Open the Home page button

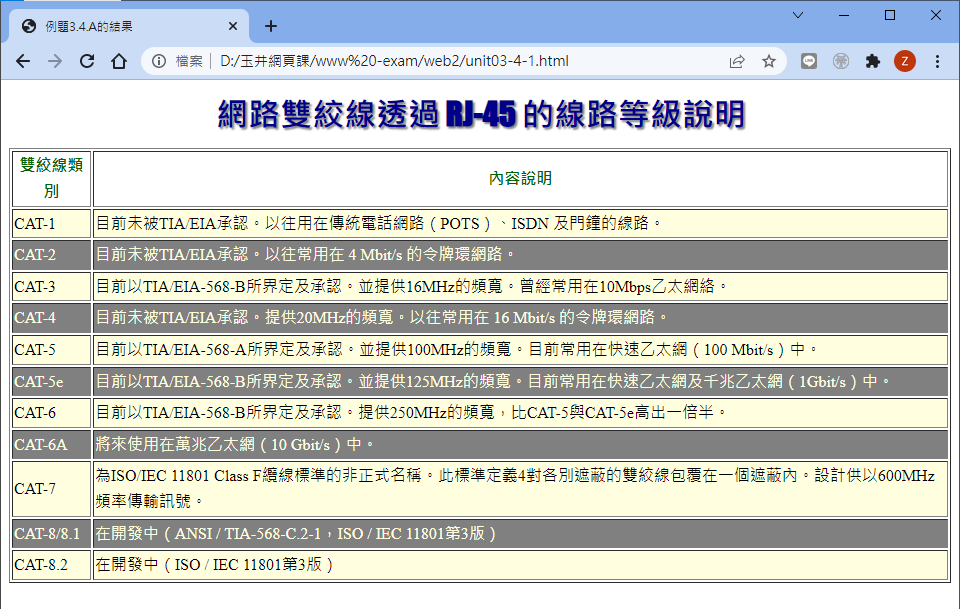pos(119,61)
